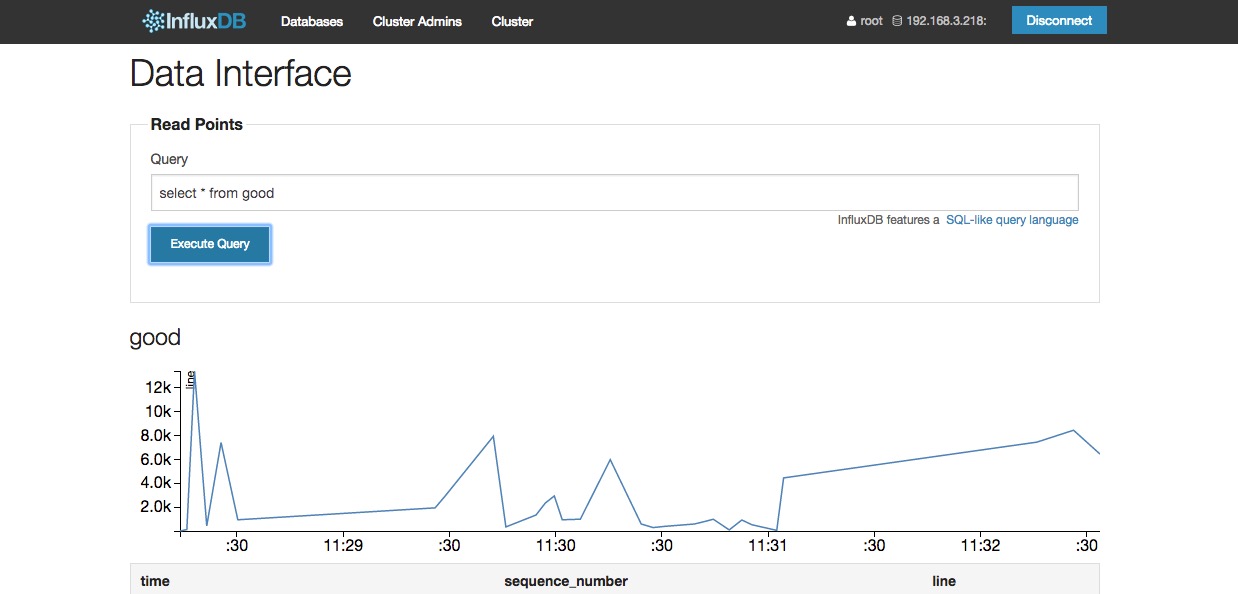Go to Cluster Admins page
Viewport: 1238px width, 594px height.
tap(417, 21)
